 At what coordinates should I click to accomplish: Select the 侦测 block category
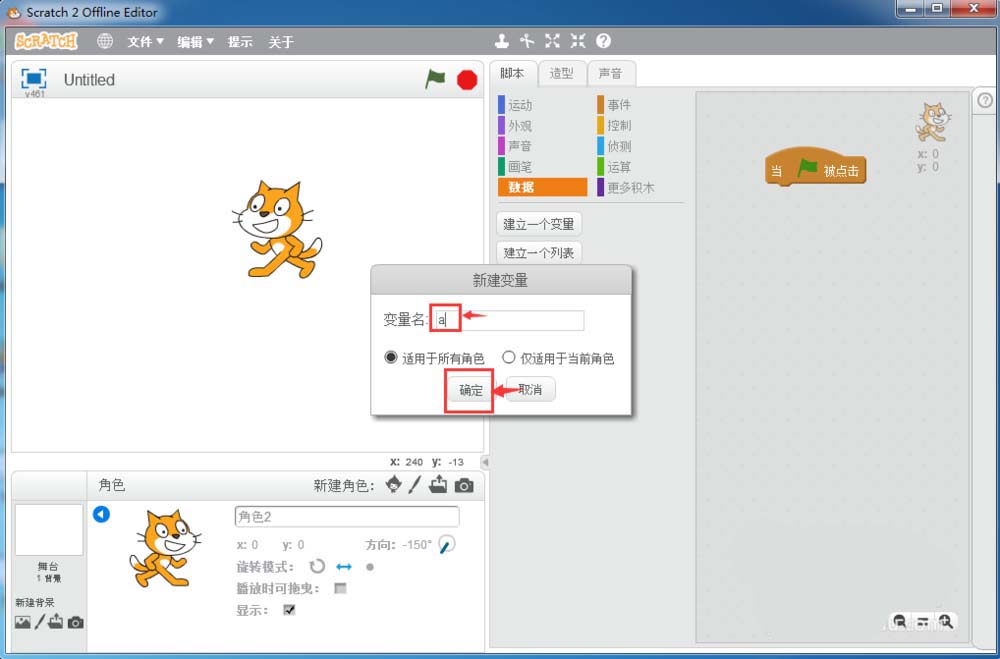click(x=640, y=146)
